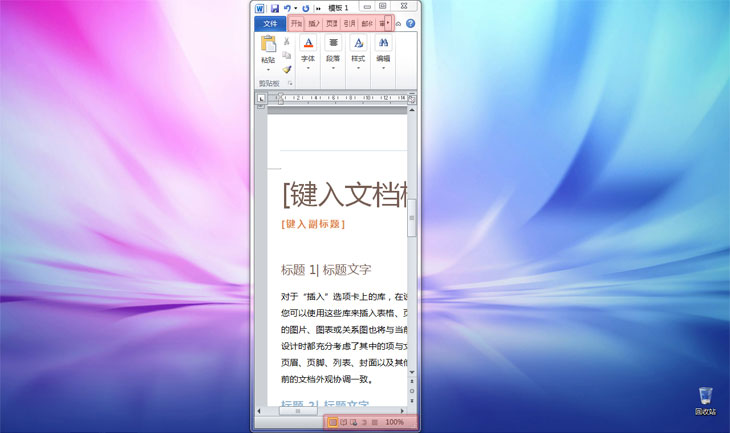Switch to Print Layout view in status bar
The width and height of the screenshot is (730, 433).
point(332,422)
